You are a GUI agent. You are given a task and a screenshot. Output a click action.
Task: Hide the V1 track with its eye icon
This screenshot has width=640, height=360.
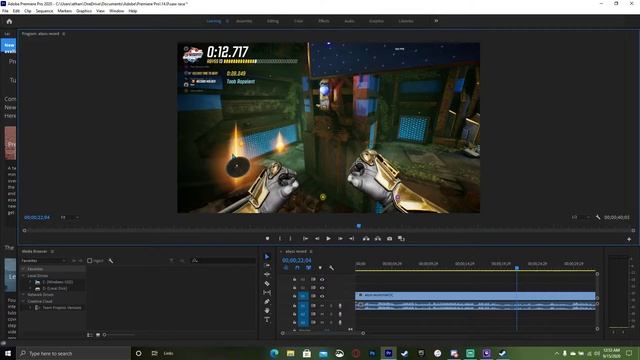(x=322, y=296)
